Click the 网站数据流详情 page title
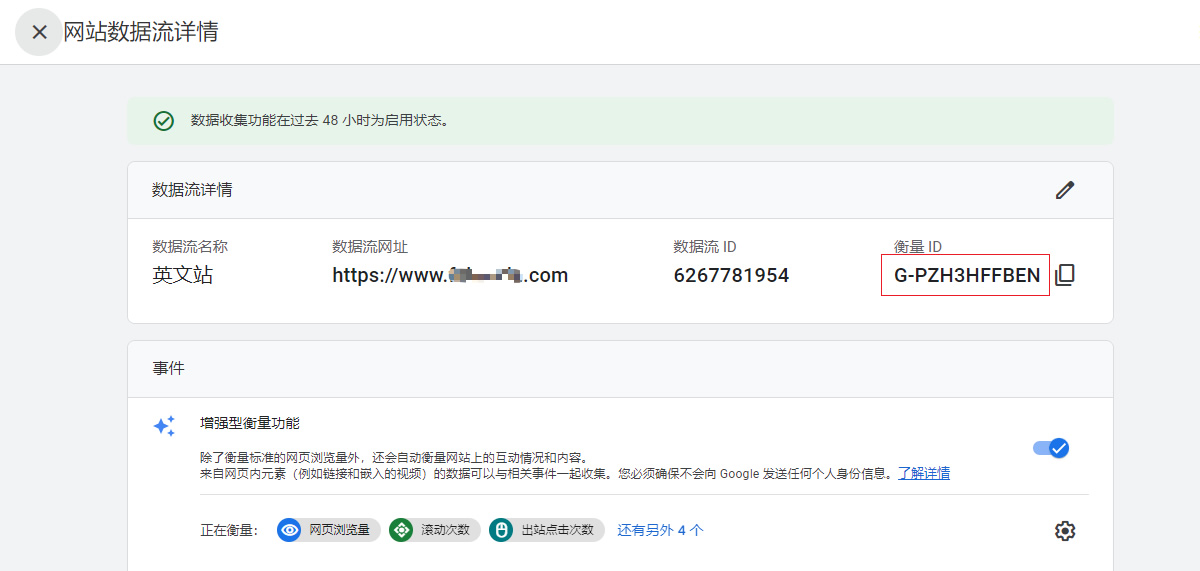Viewport: 1200px width, 571px height. click(141, 32)
